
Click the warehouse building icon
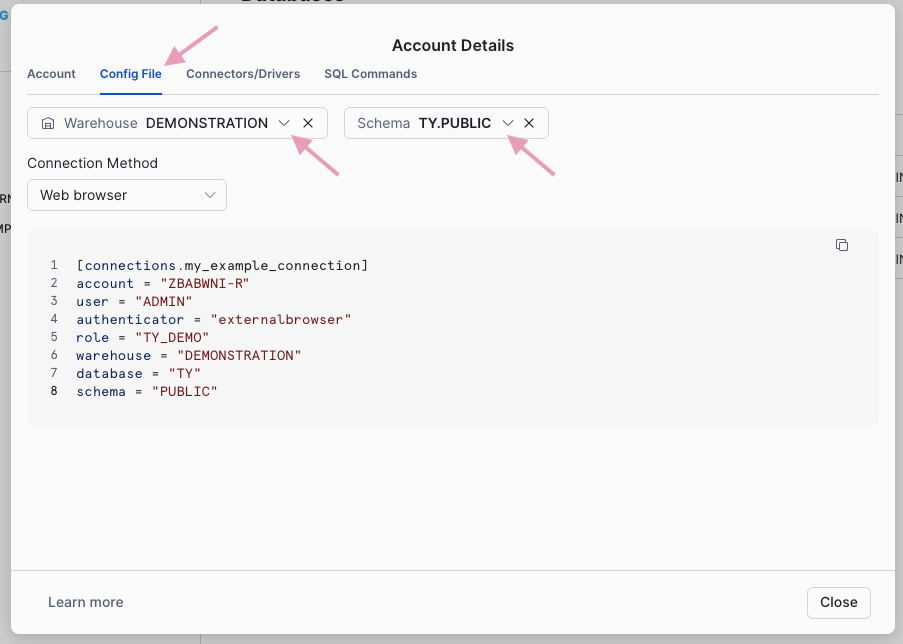coord(48,123)
